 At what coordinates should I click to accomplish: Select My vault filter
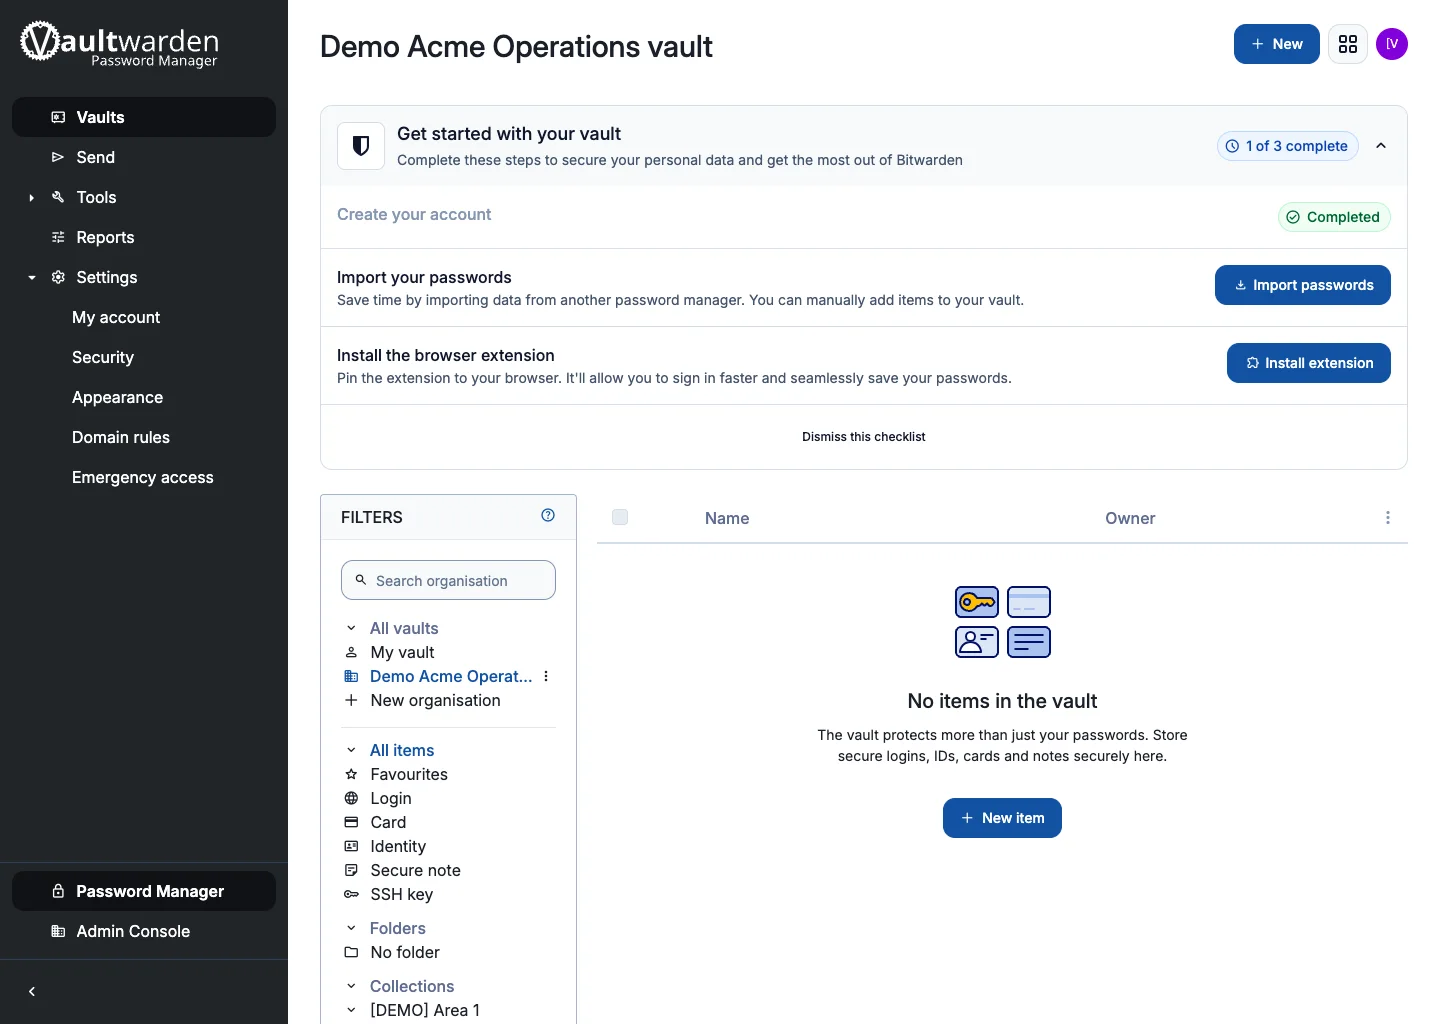click(402, 652)
